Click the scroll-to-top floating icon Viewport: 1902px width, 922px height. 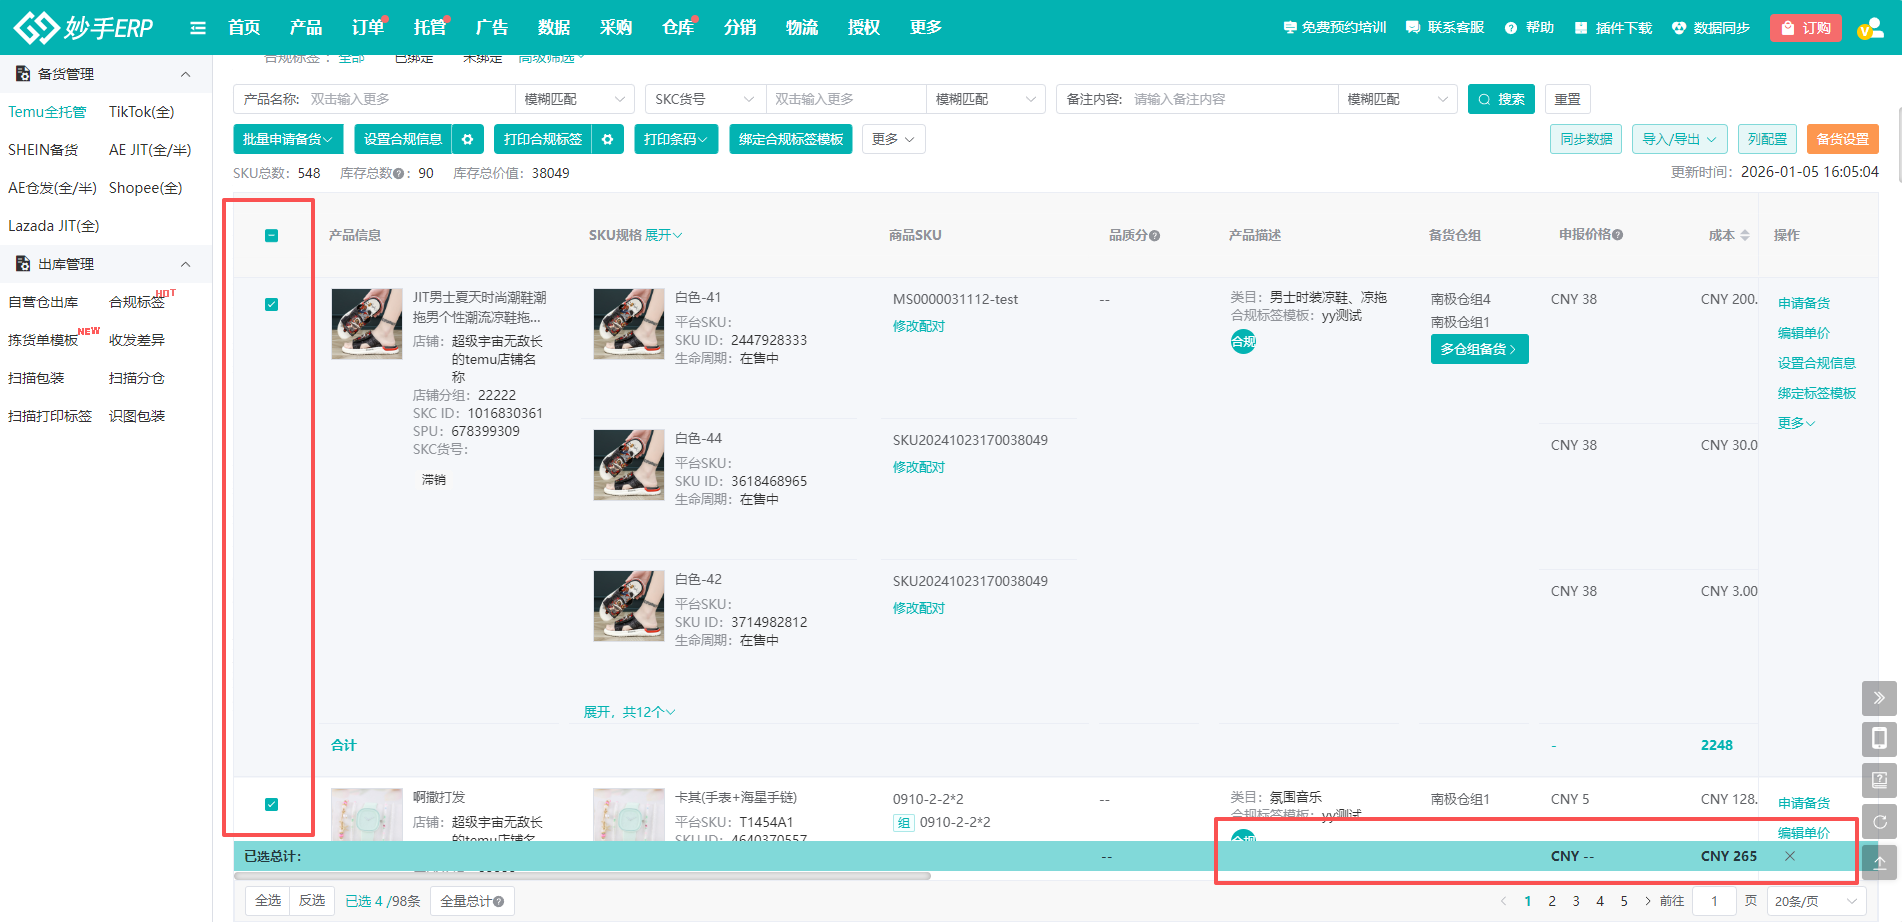1879,862
